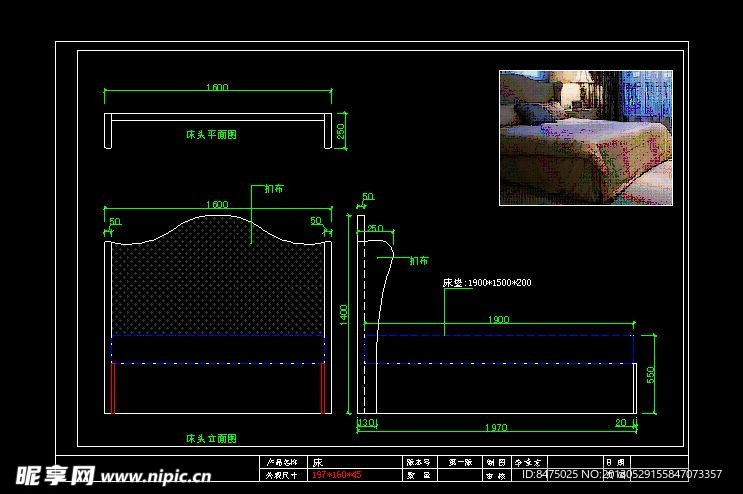
Task: Select the 外观尺寸 title block cell
Action: pyautogui.click(x=282, y=475)
